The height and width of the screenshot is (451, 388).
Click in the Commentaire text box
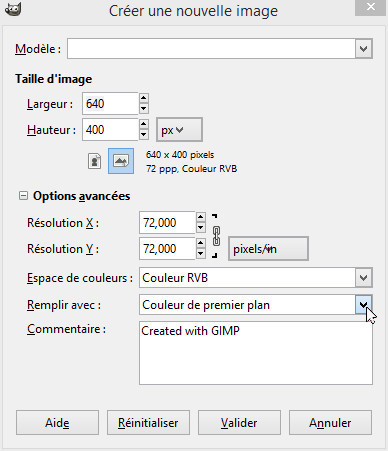256,353
